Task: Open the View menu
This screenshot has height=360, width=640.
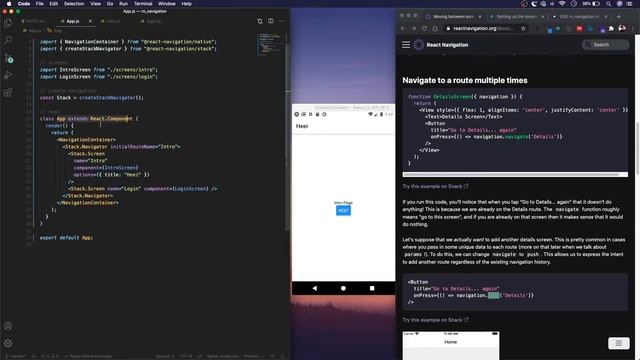Action: tap(96, 4)
